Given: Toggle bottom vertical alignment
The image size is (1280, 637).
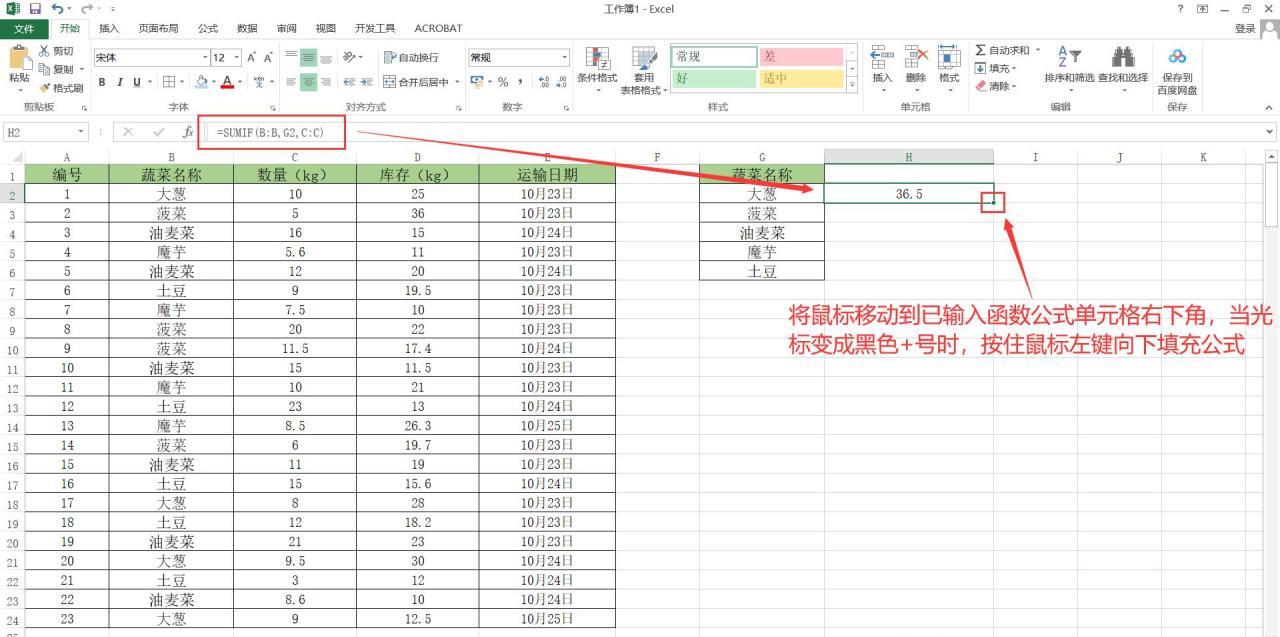Looking at the screenshot, I should (x=327, y=58).
